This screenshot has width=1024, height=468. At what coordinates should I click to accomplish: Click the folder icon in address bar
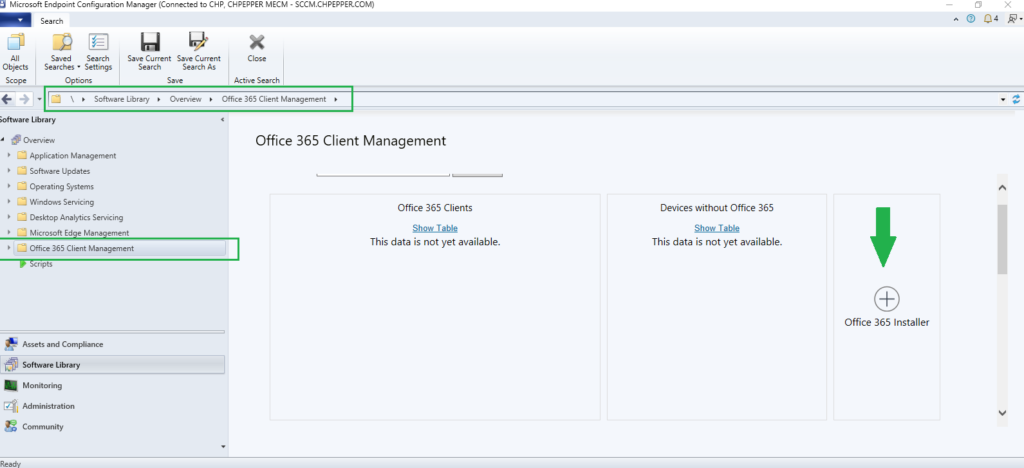56,99
